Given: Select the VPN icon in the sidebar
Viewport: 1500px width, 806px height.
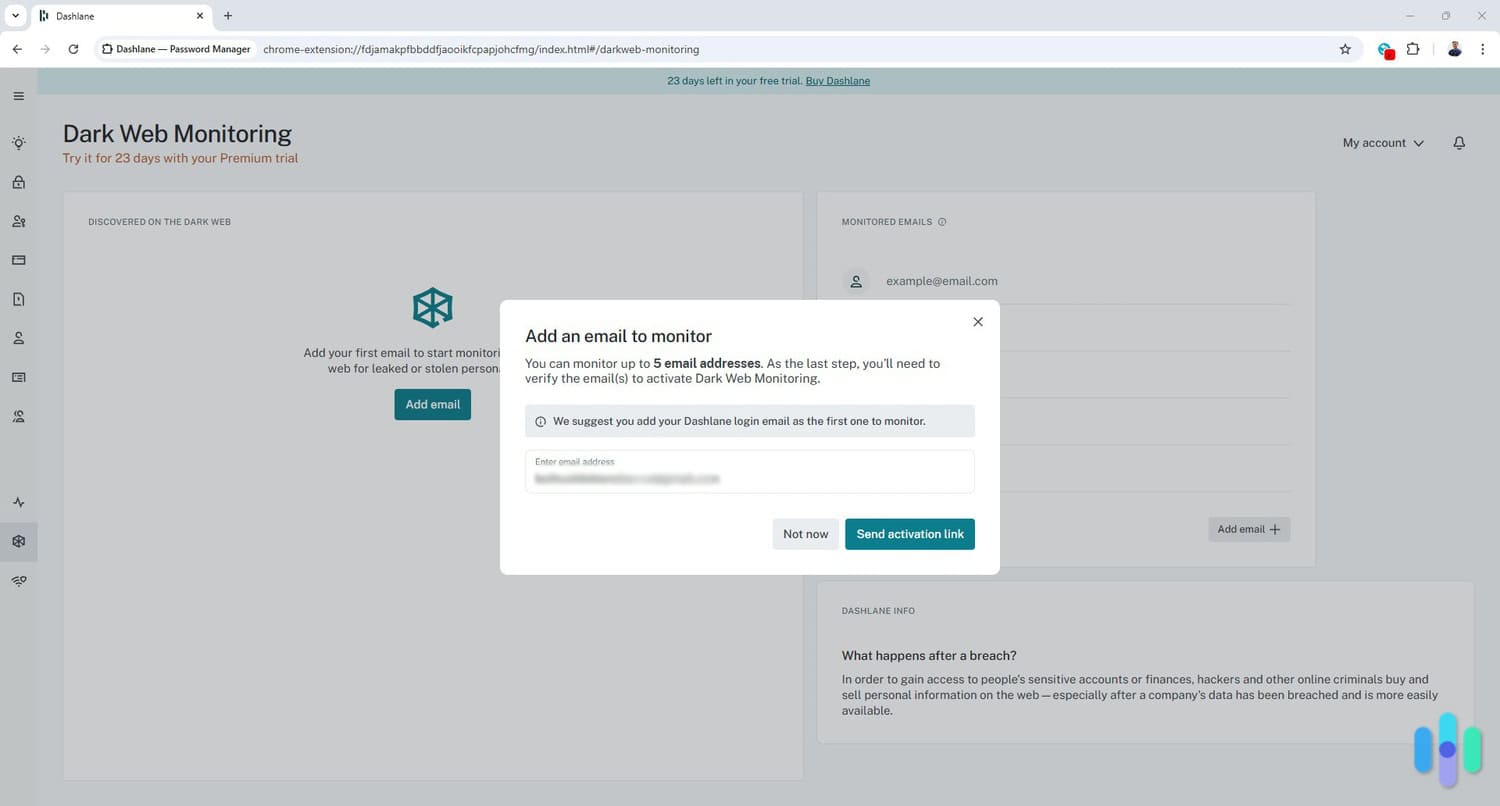Looking at the screenshot, I should (18, 580).
